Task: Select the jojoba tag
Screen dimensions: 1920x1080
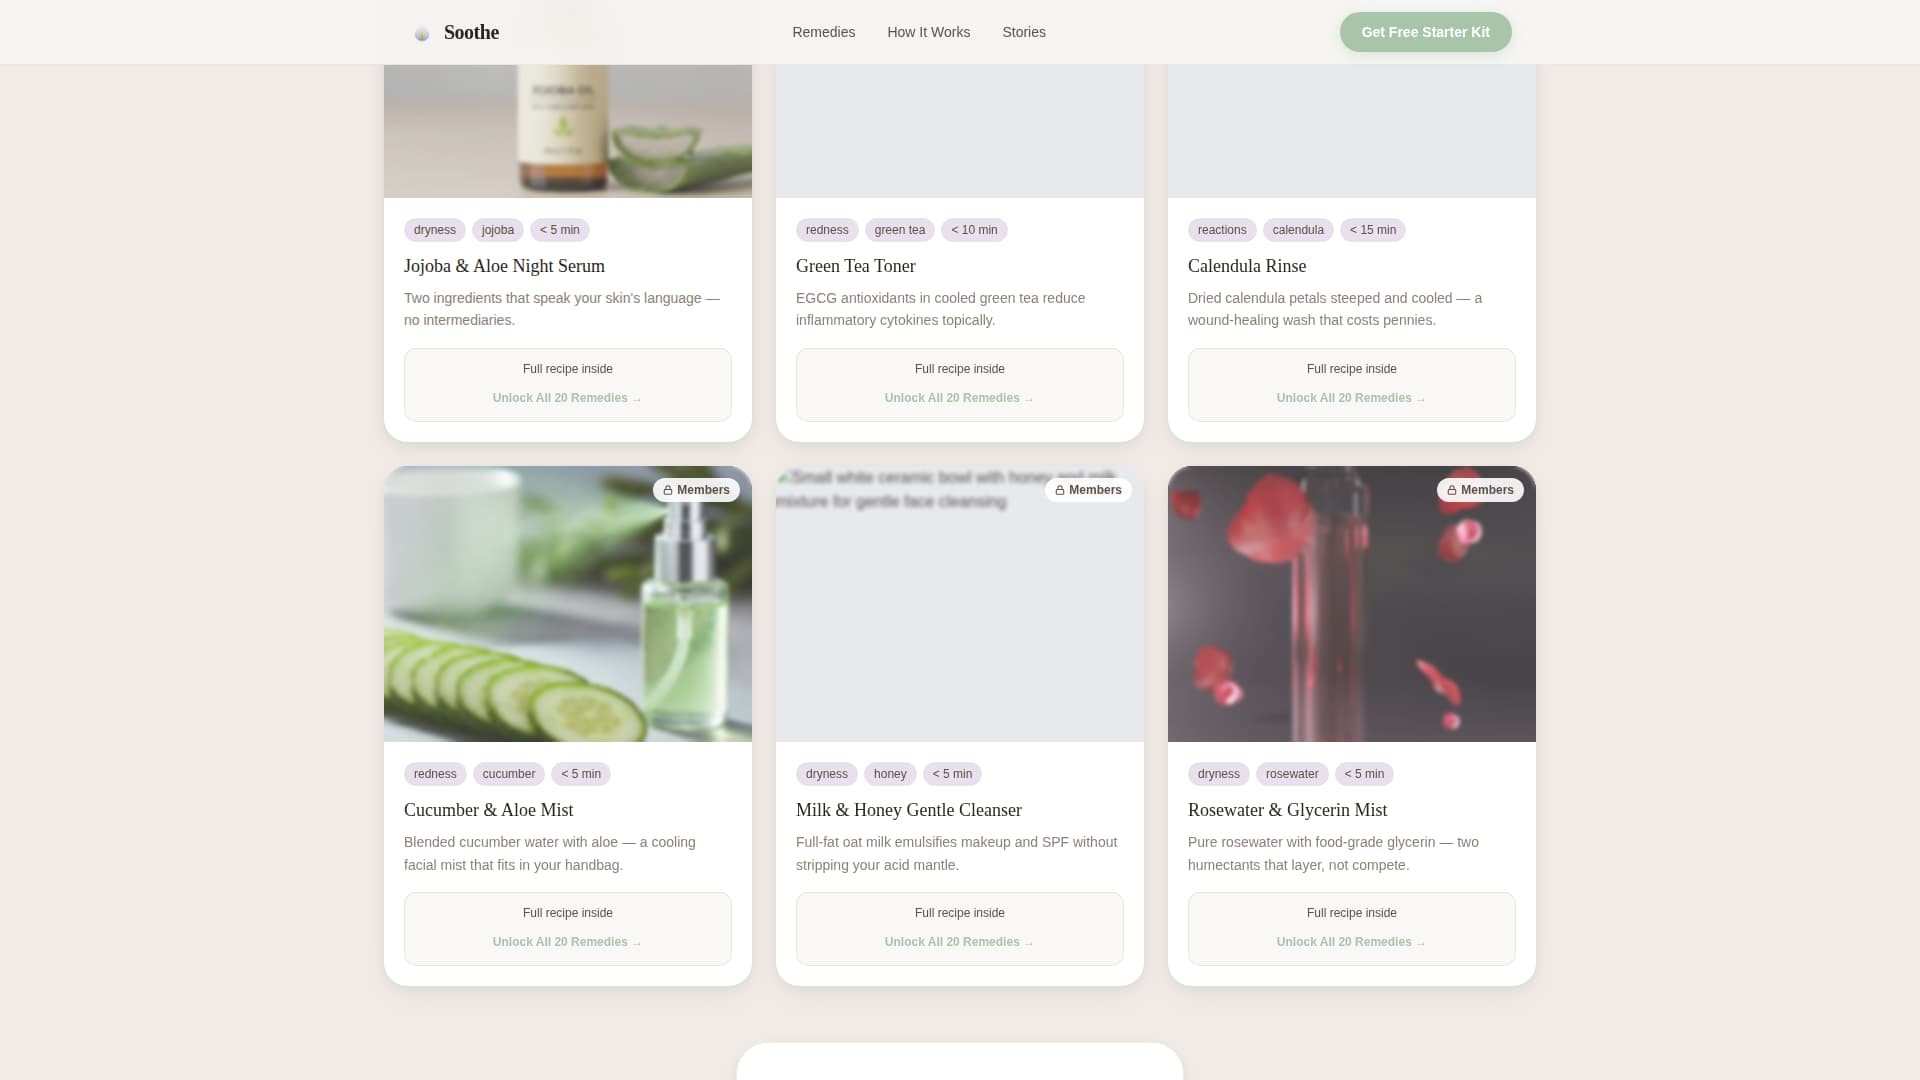Action: (x=498, y=230)
